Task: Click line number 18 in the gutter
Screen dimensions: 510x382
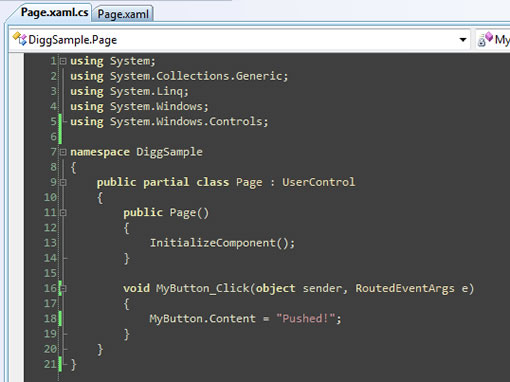Action: 50,318
